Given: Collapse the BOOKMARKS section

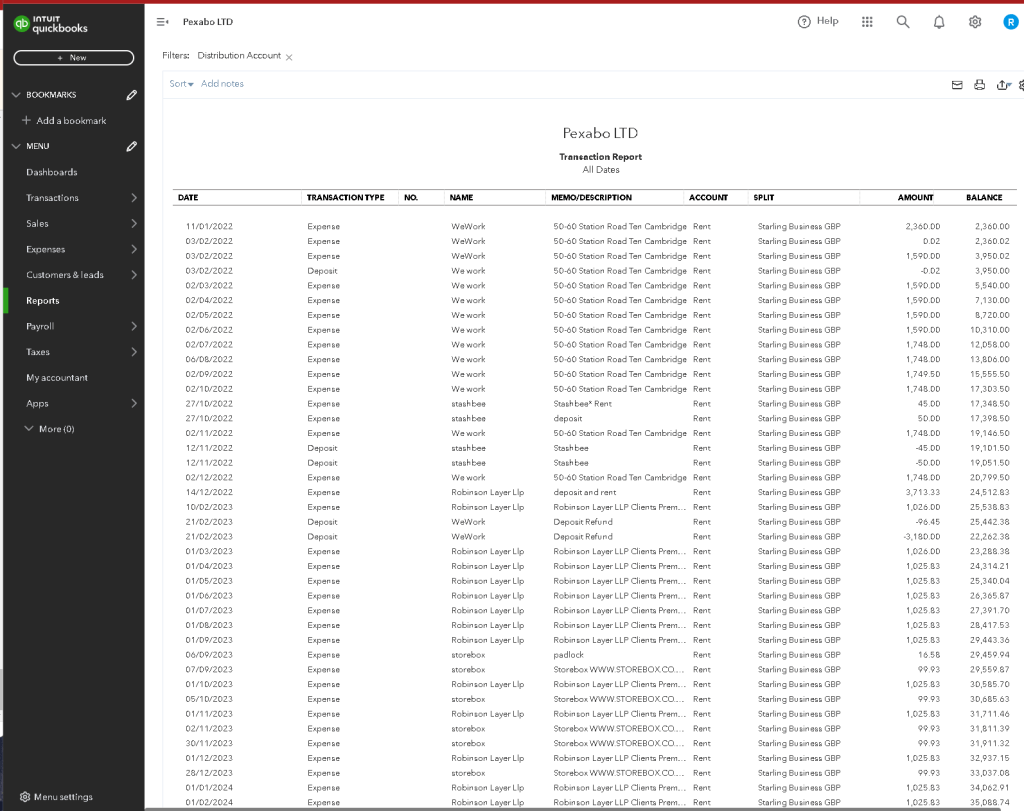Looking at the screenshot, I should tap(16, 95).
